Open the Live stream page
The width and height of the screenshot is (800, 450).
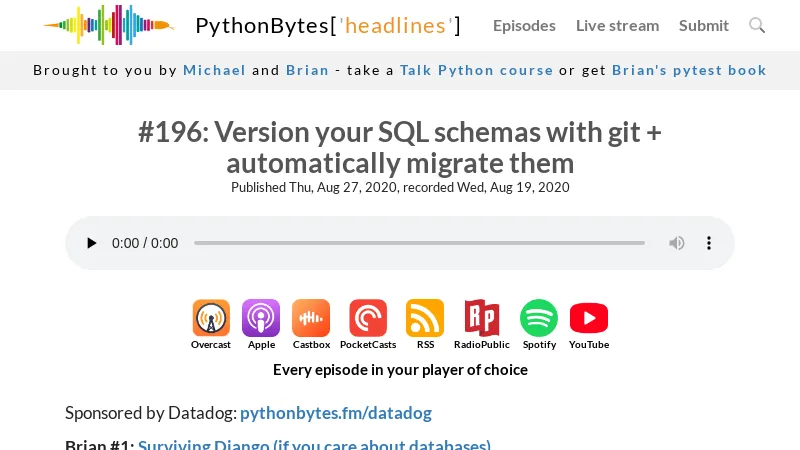(617, 25)
